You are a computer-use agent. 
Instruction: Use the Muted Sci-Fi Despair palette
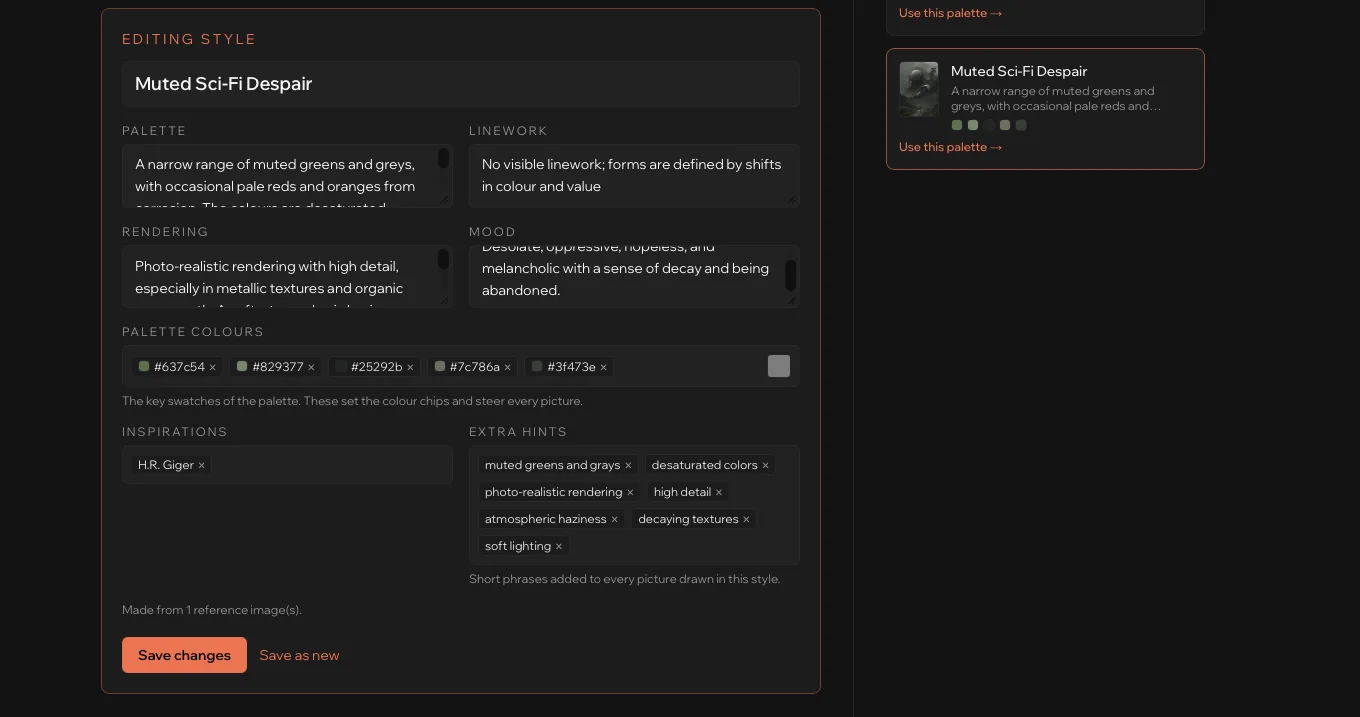pyautogui.click(x=950, y=147)
